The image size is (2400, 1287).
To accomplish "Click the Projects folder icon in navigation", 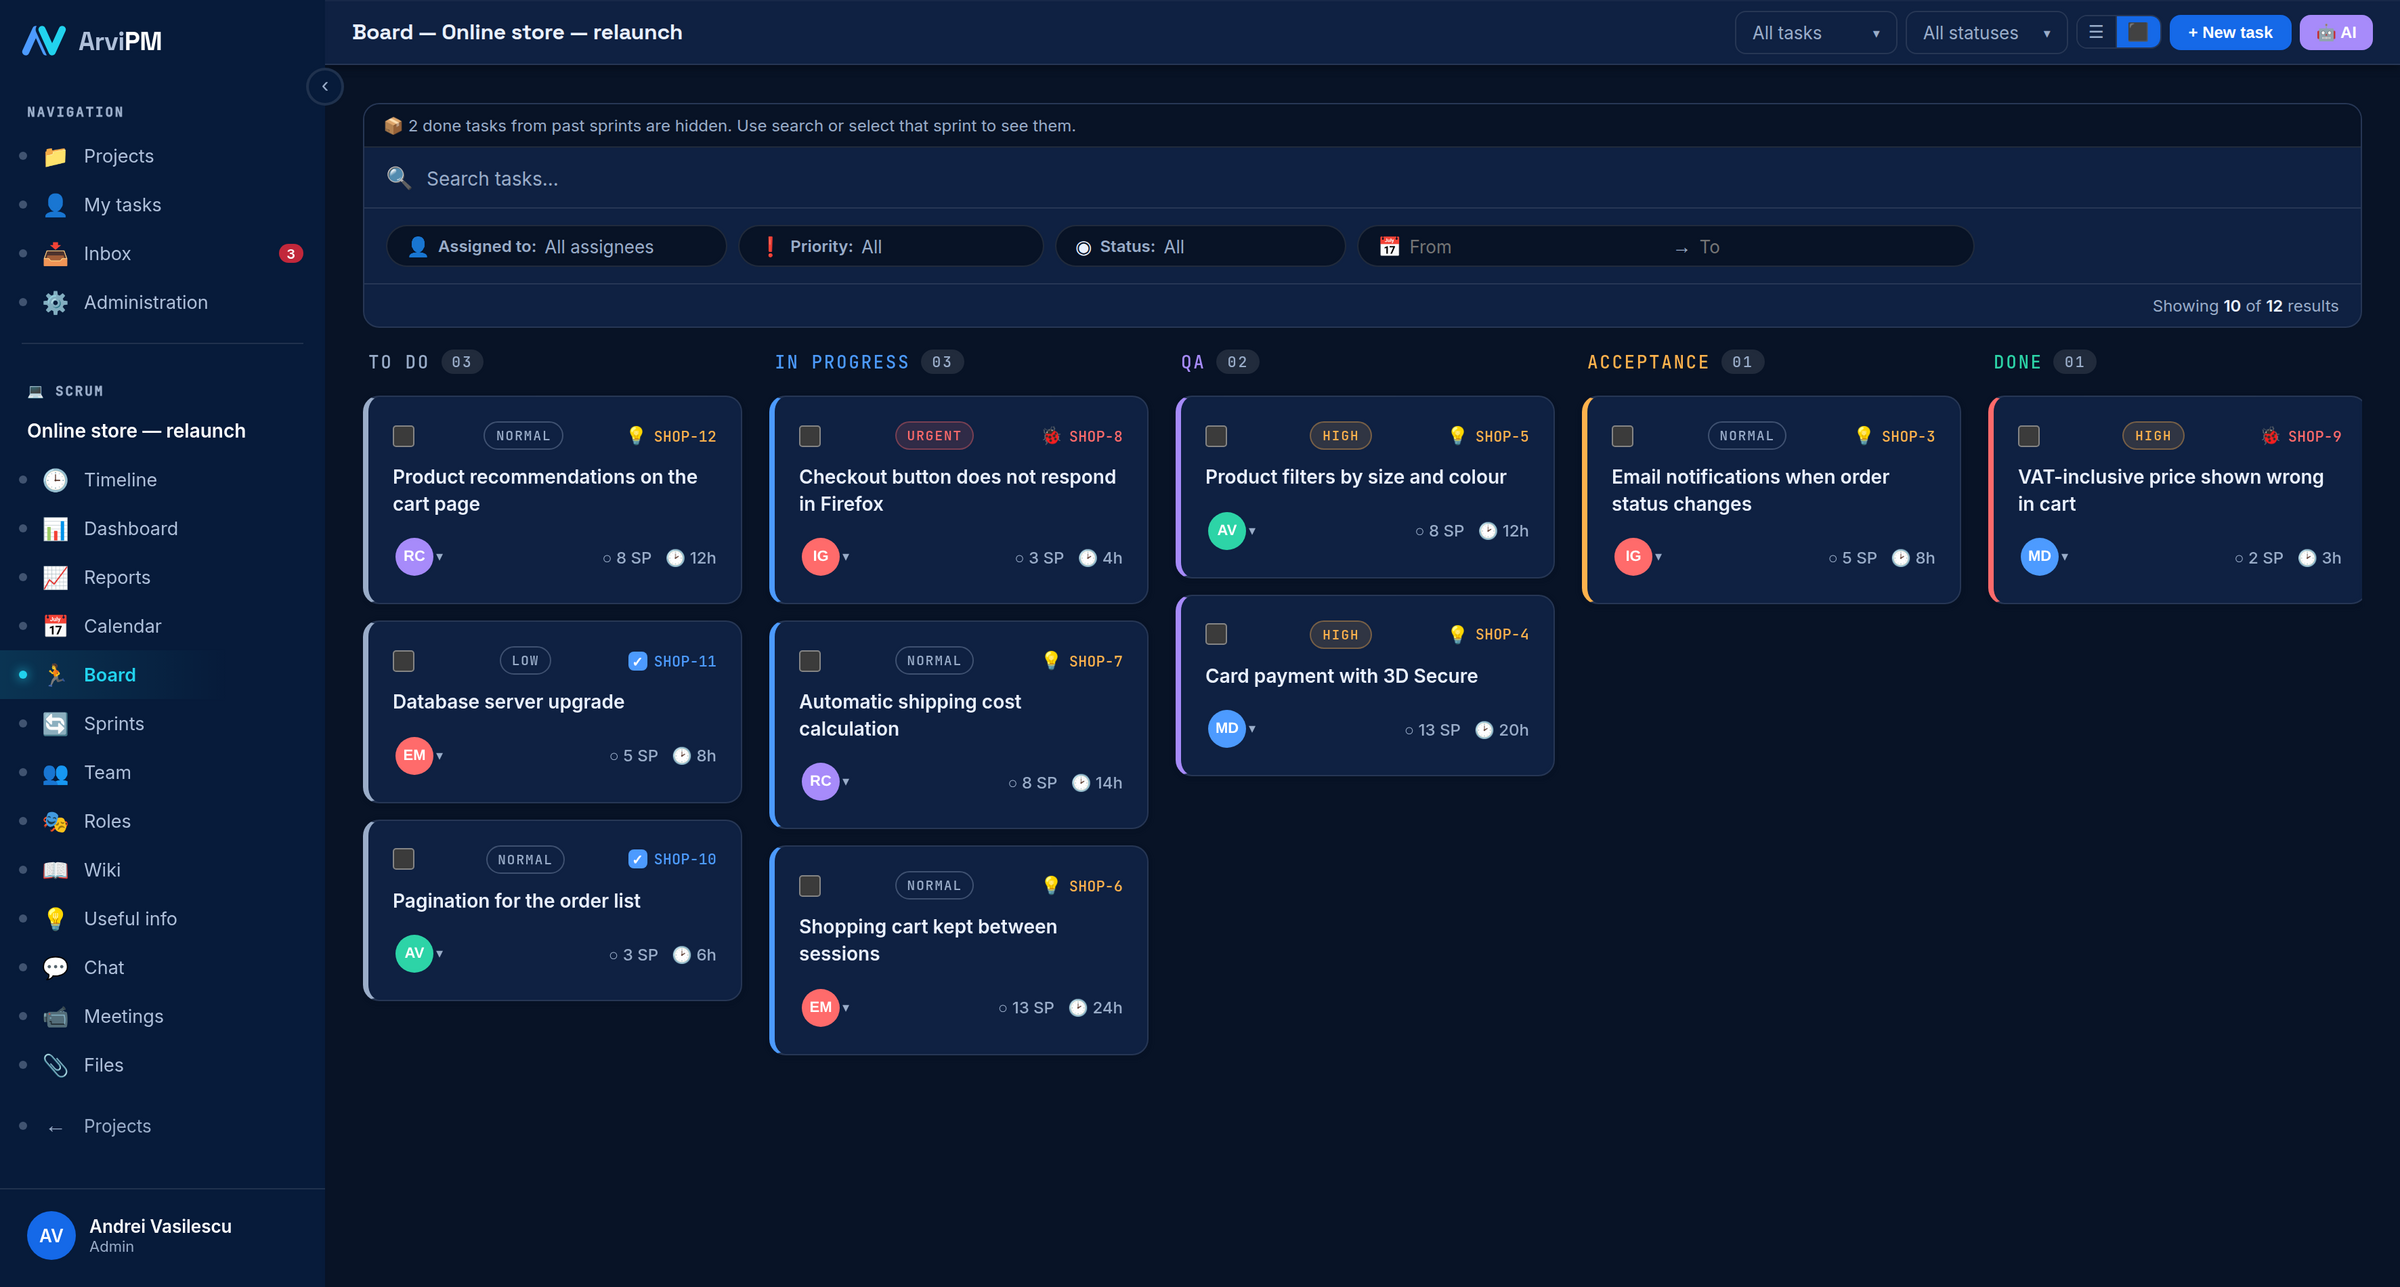I will coord(55,156).
